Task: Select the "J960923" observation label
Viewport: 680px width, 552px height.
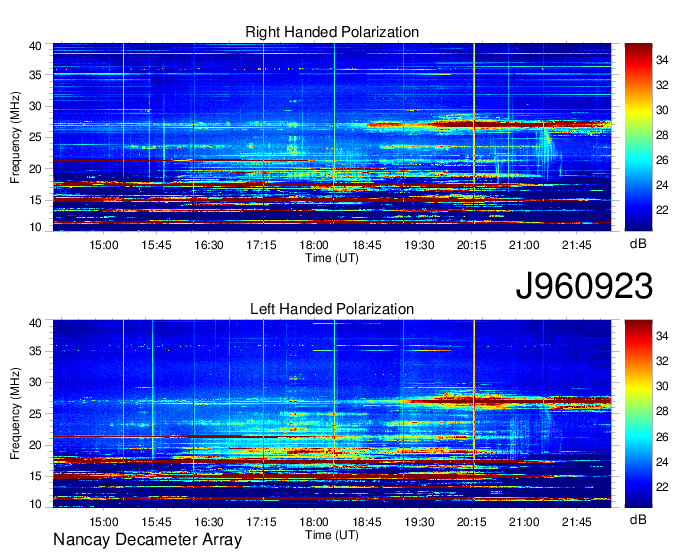Action: tap(584, 286)
